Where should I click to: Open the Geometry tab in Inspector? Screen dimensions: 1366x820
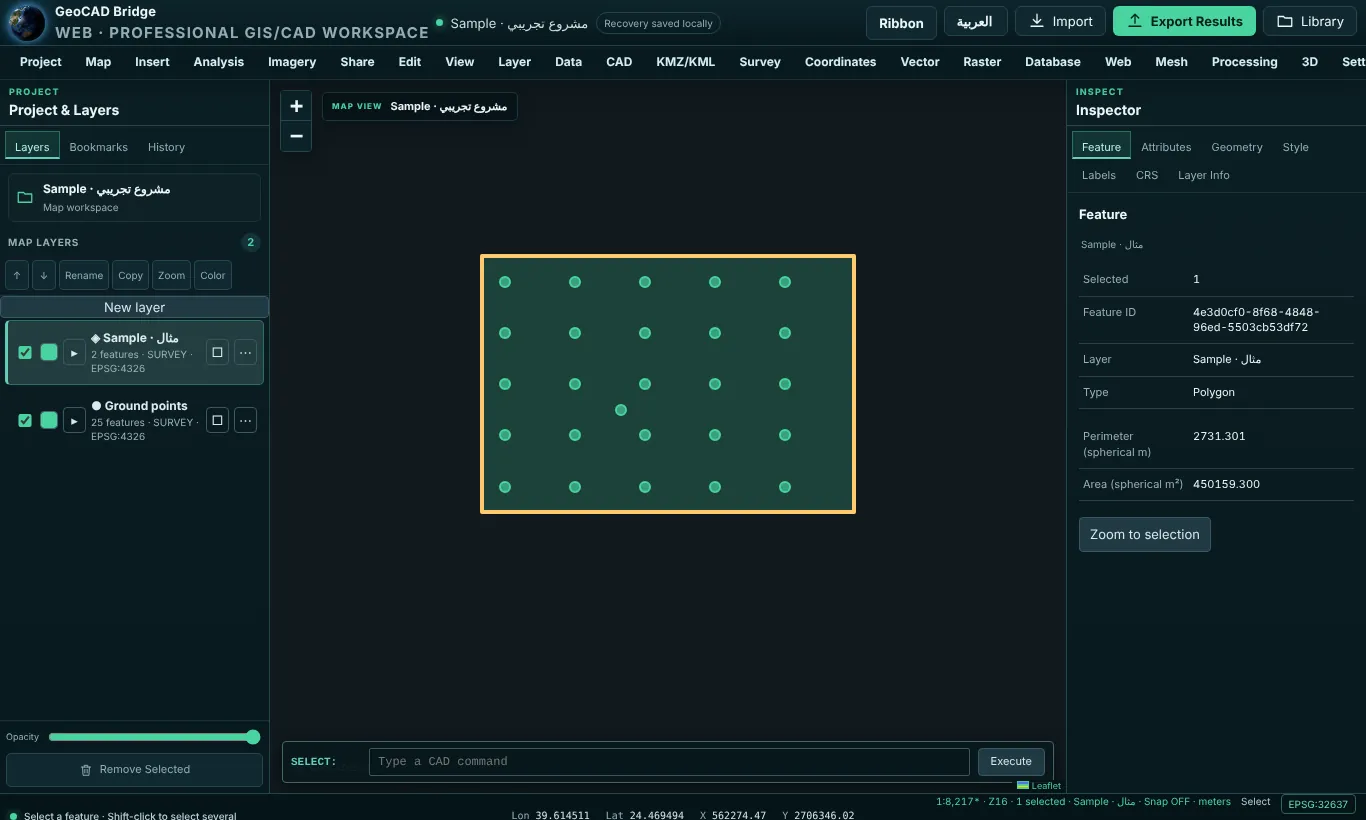coord(1237,147)
